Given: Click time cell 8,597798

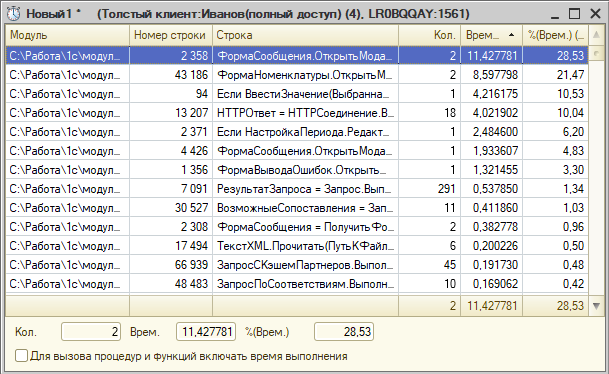Looking at the screenshot, I should pos(492,75).
